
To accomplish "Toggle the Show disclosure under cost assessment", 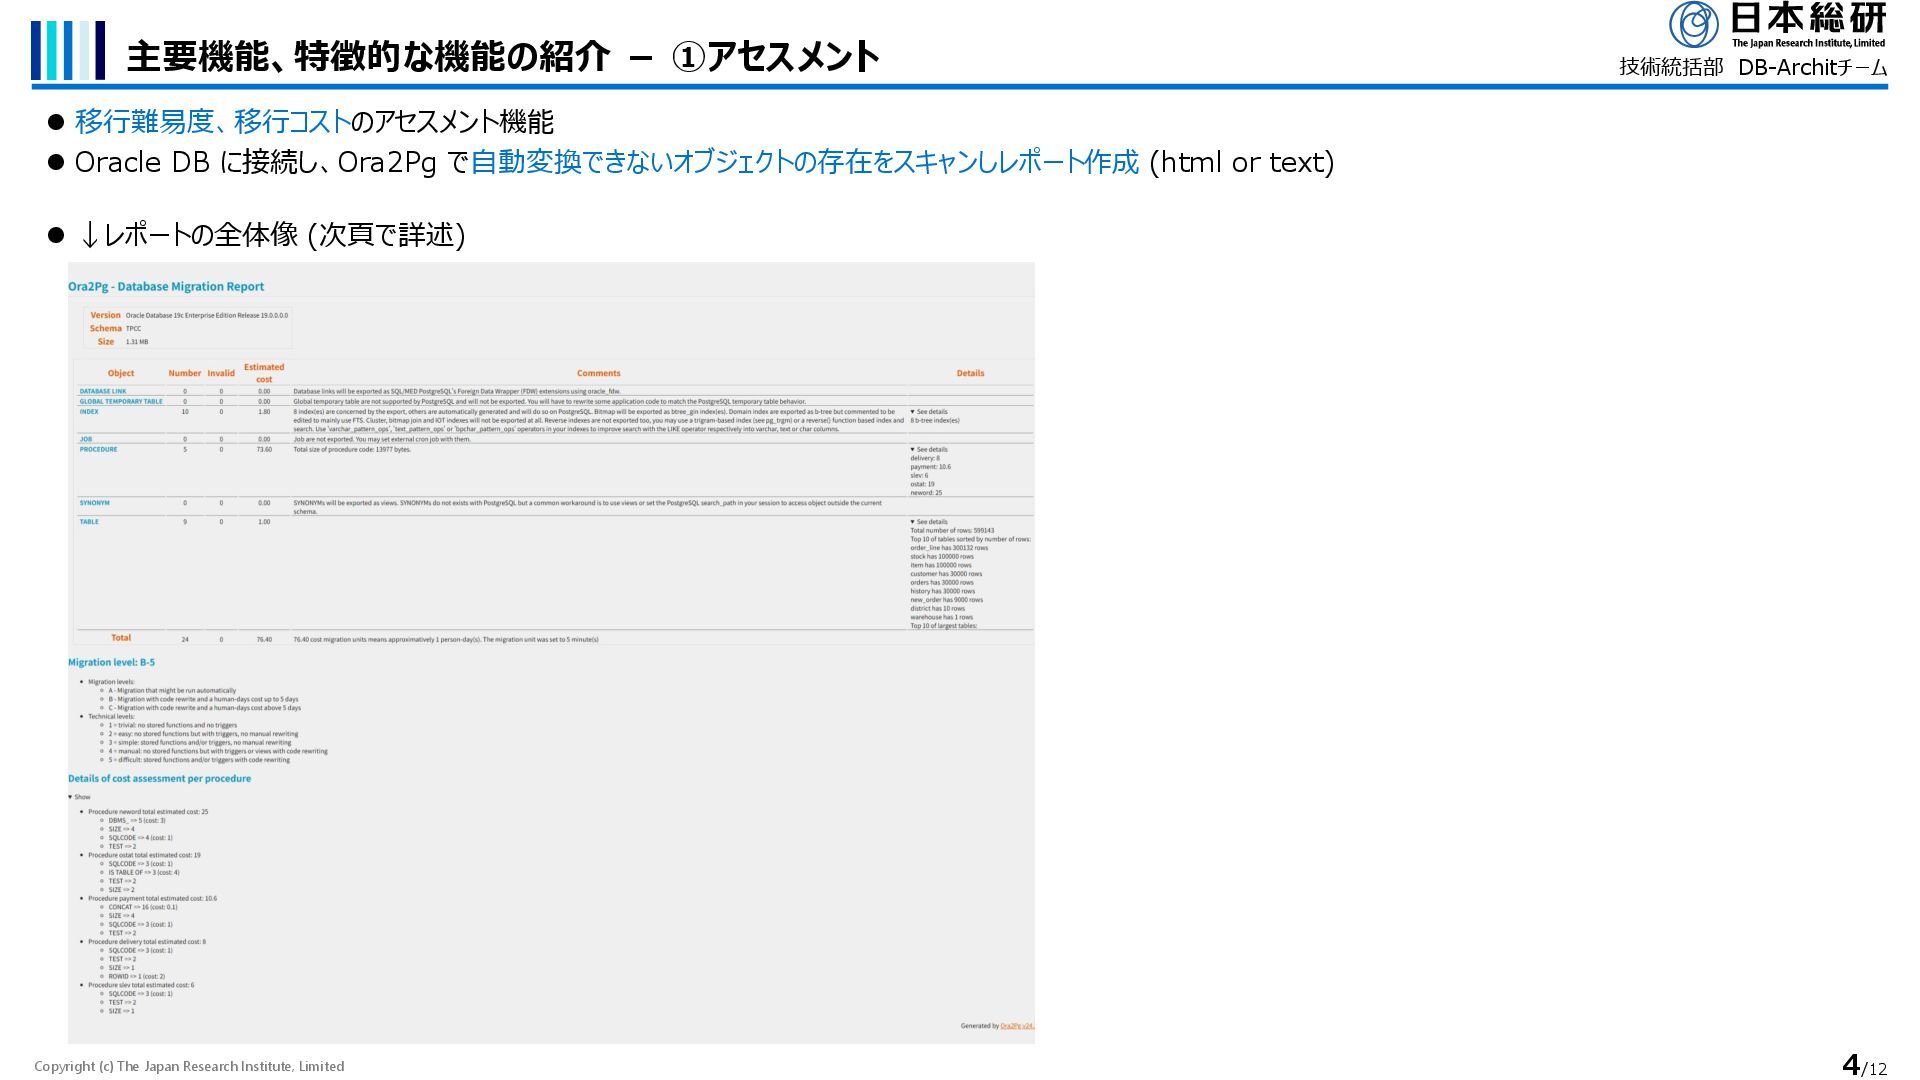I will pyautogui.click(x=79, y=797).
